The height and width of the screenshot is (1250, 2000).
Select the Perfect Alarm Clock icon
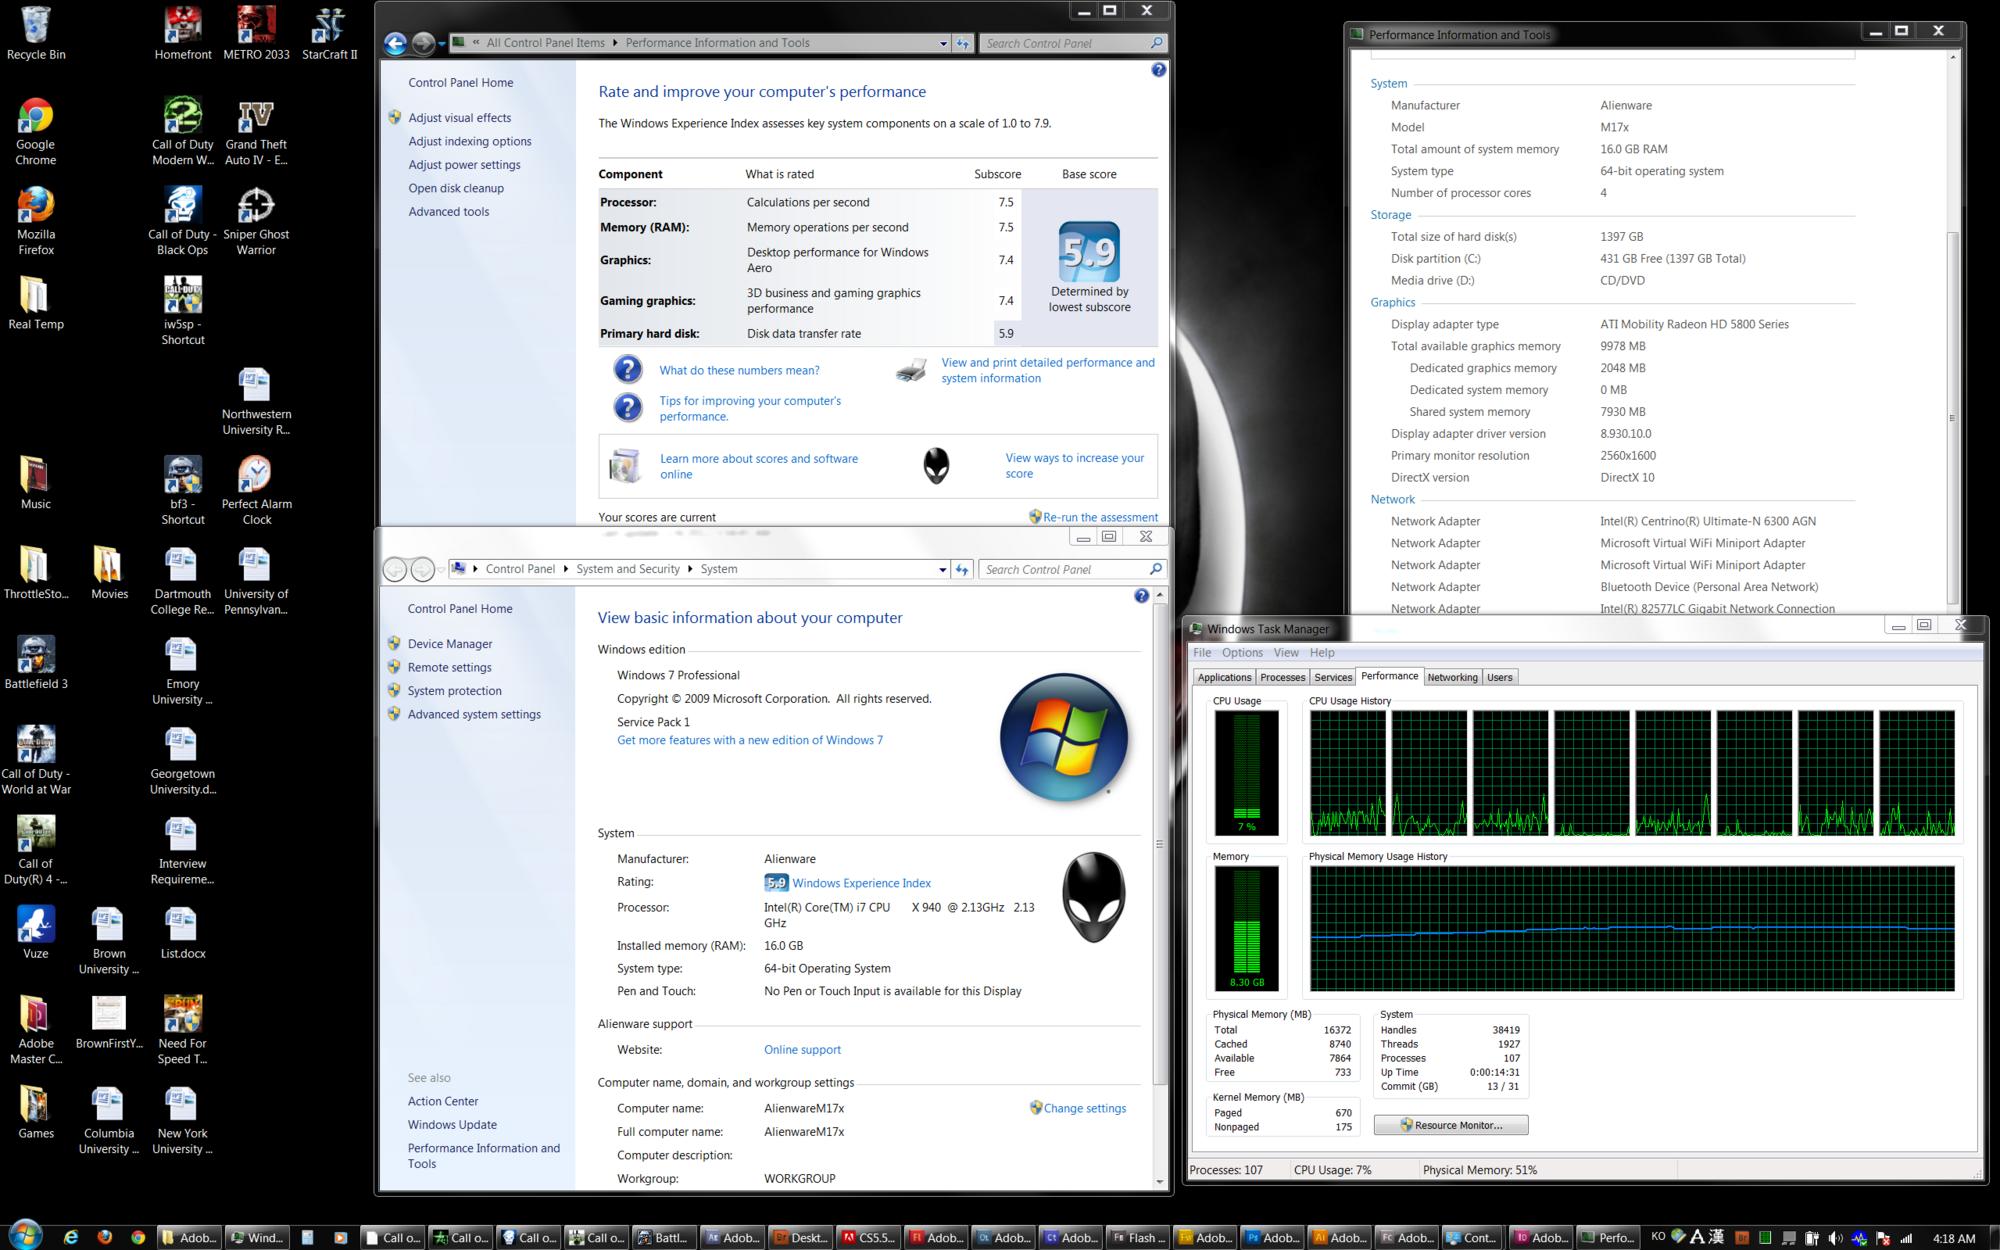[256, 491]
